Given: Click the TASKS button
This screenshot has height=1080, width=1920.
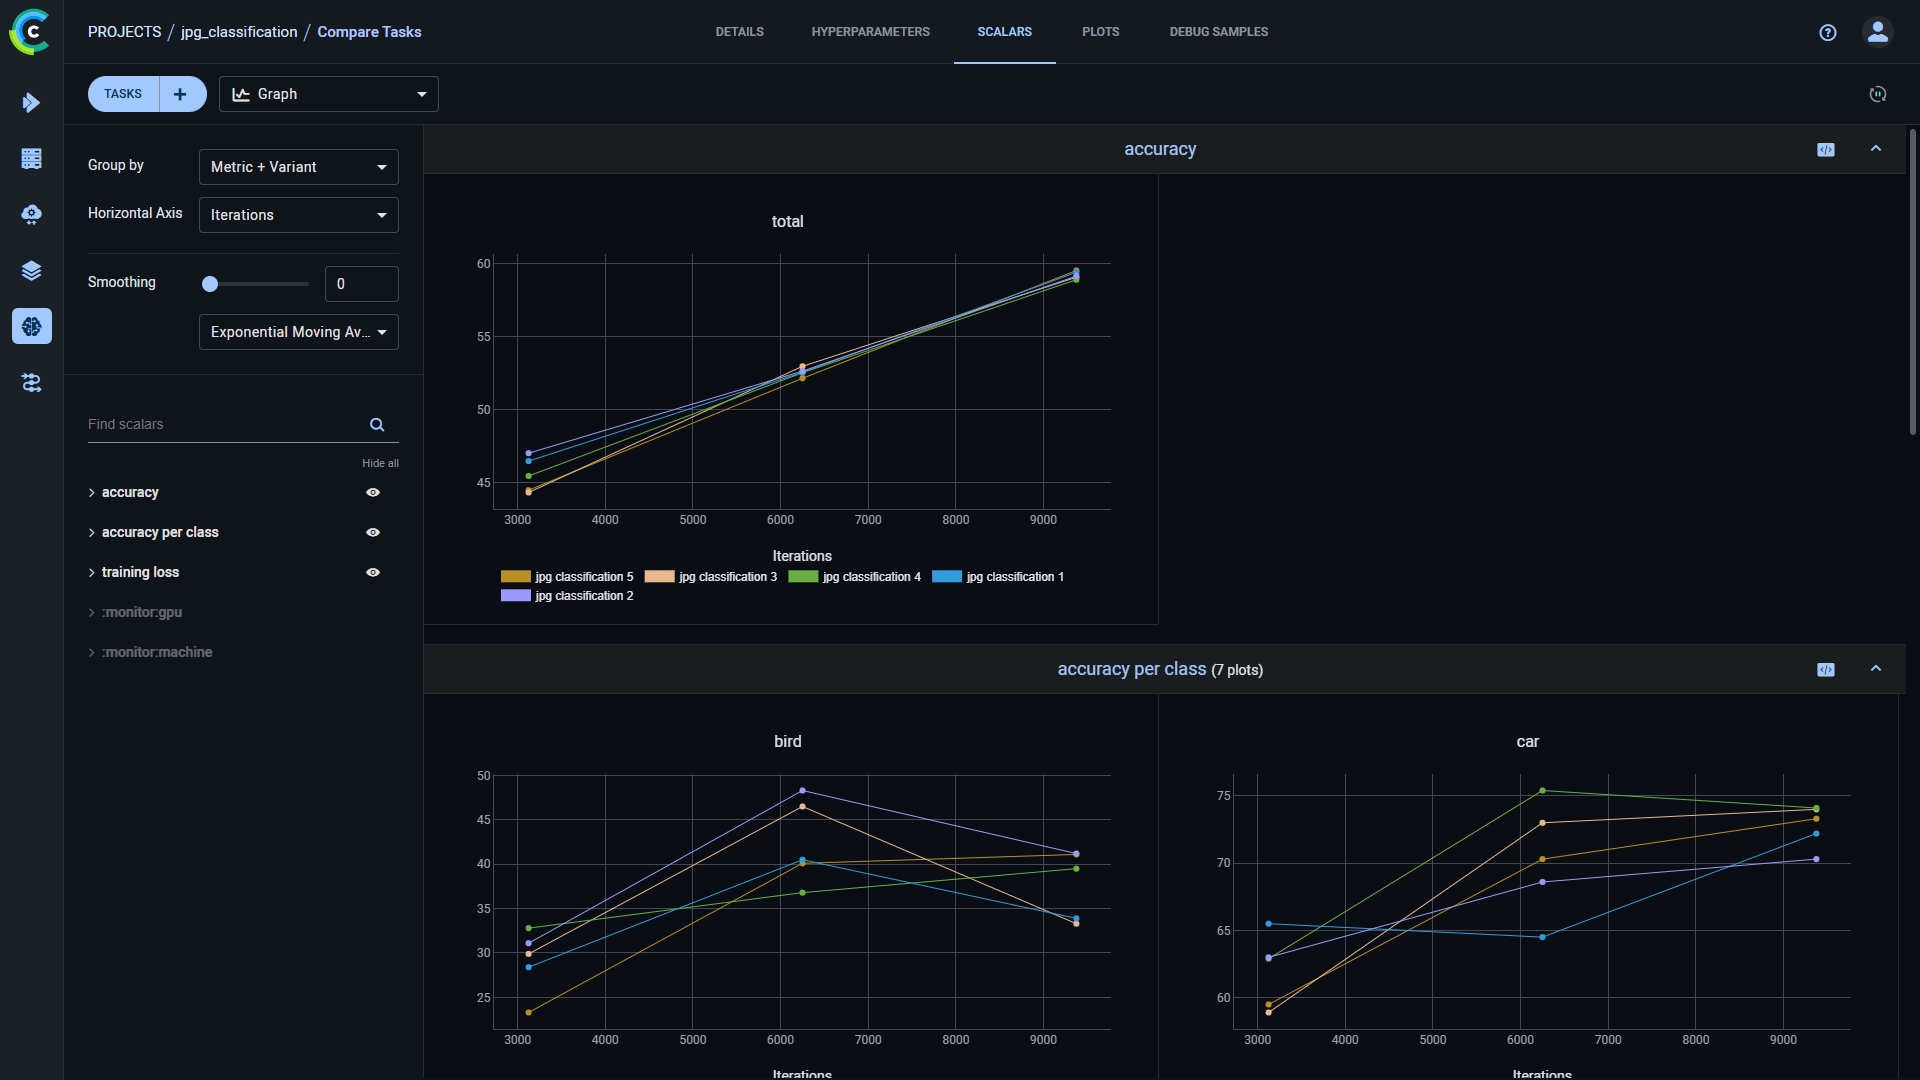Looking at the screenshot, I should [124, 94].
